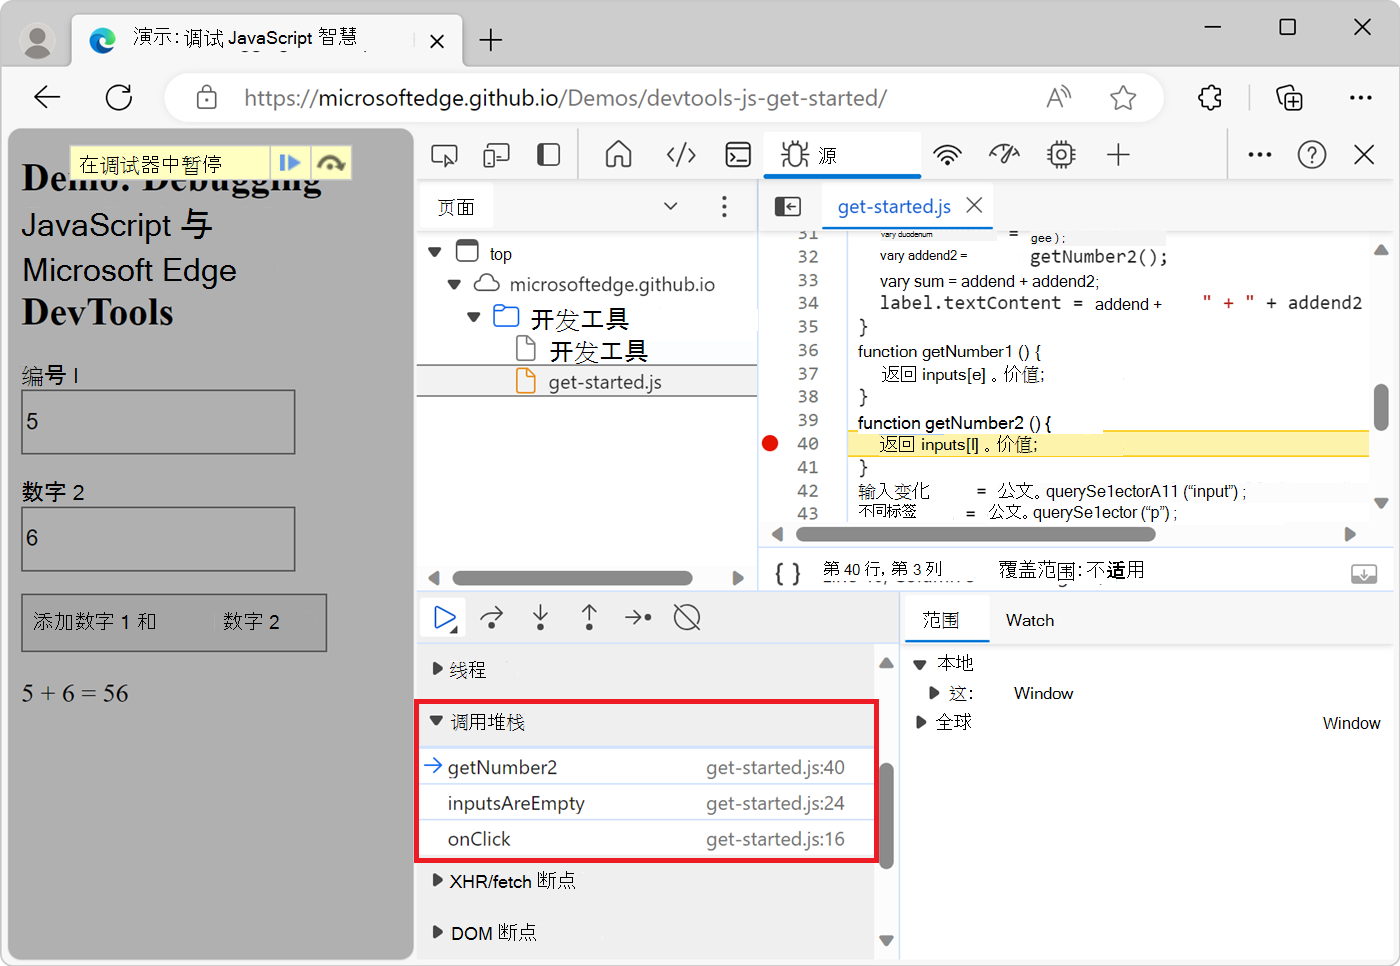Step out of the current function

click(589, 617)
